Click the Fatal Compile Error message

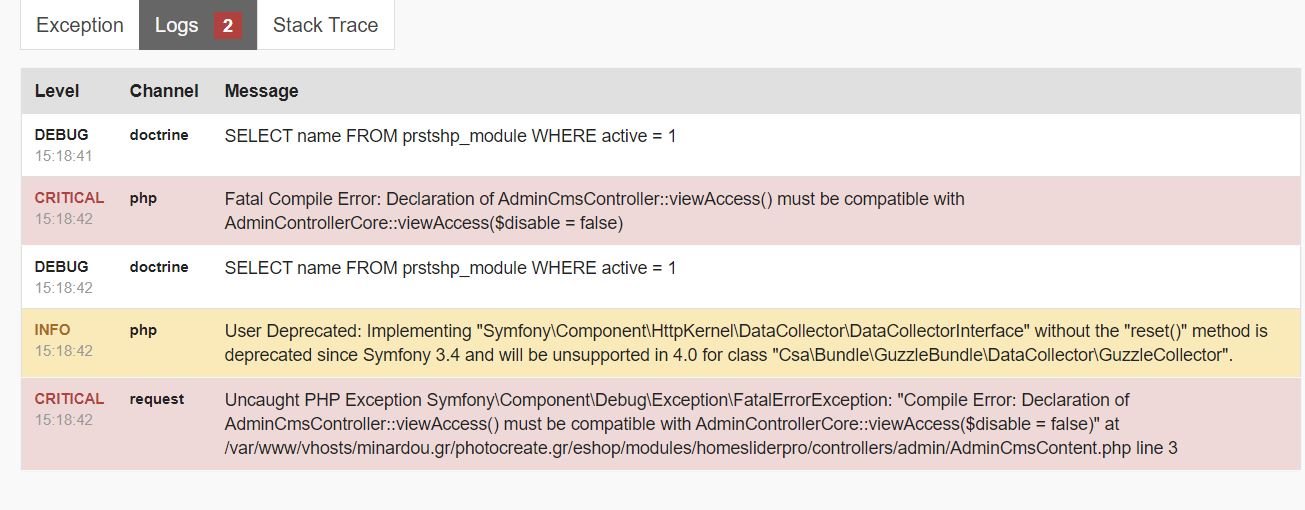click(x=594, y=210)
